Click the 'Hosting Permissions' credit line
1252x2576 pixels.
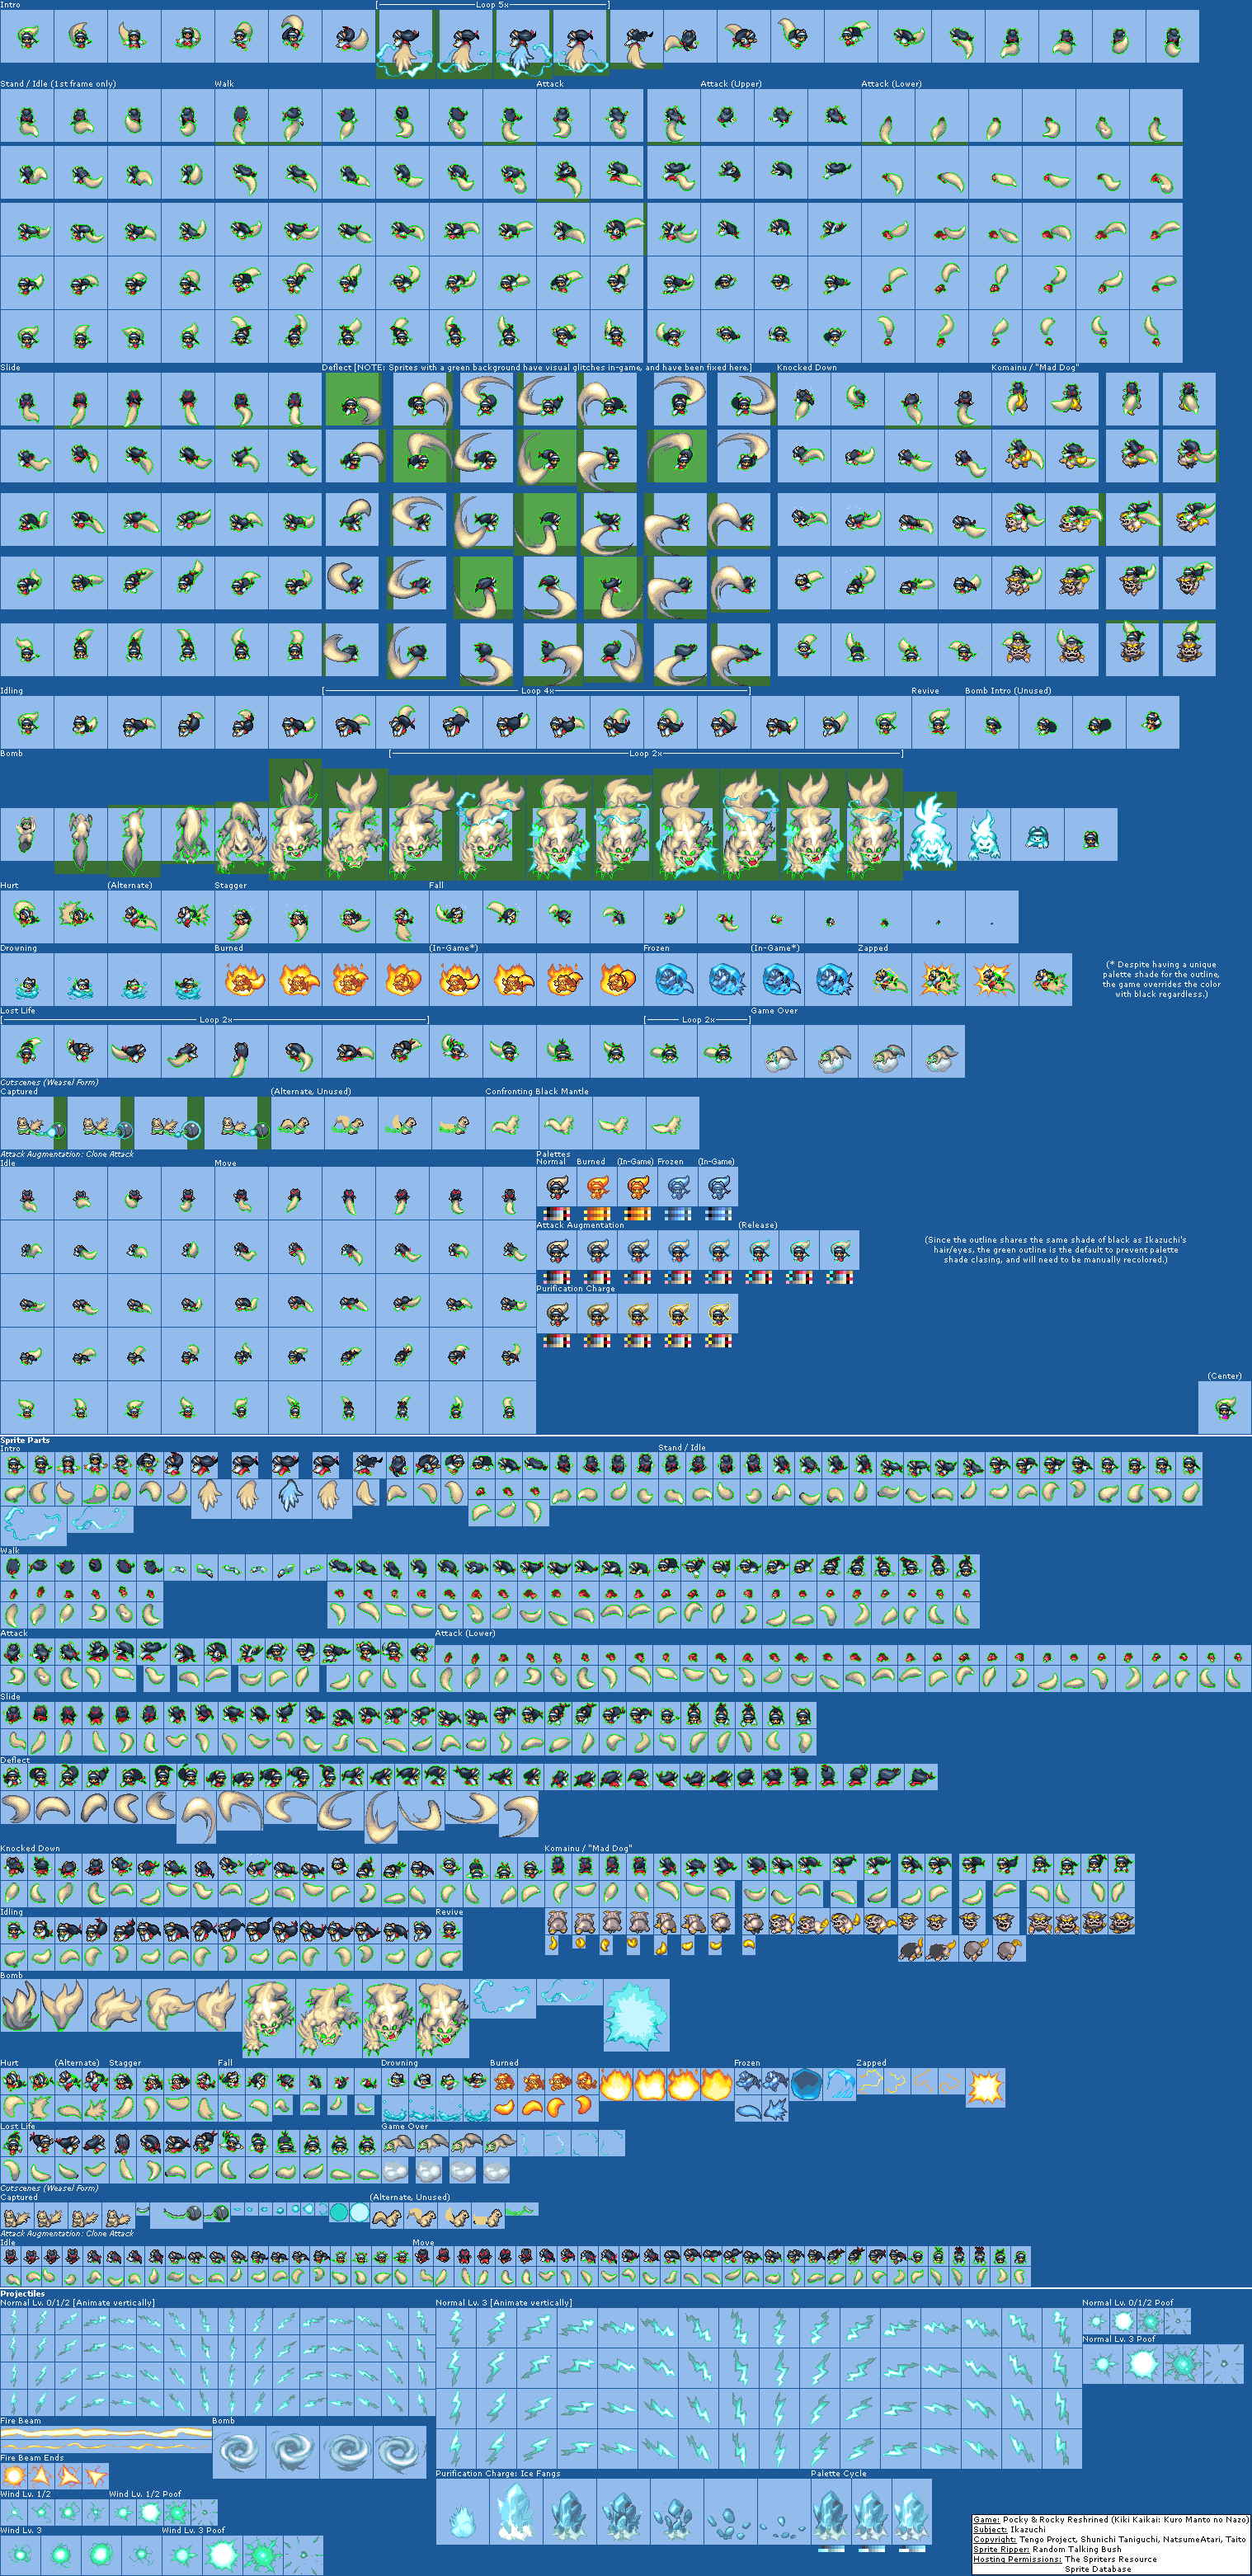pos(1065,2559)
